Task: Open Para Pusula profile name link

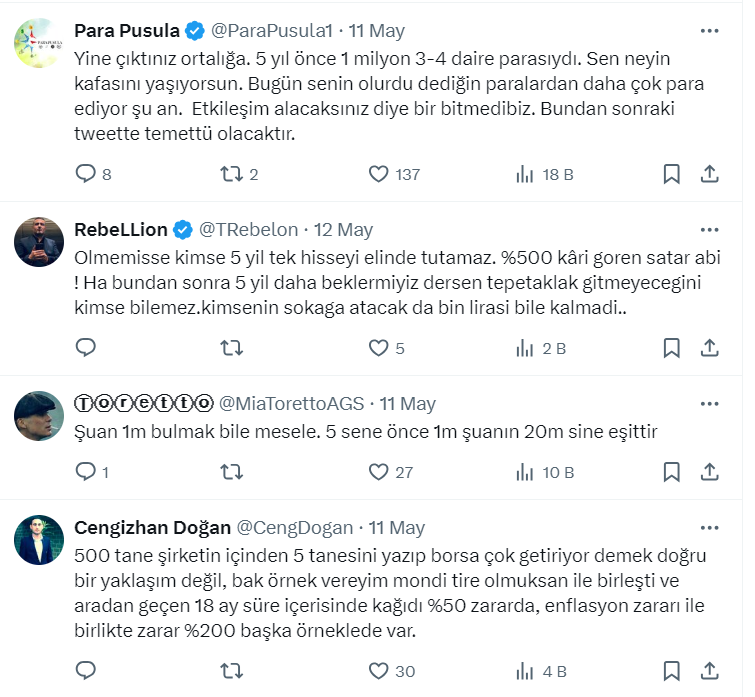Action: pos(127,30)
